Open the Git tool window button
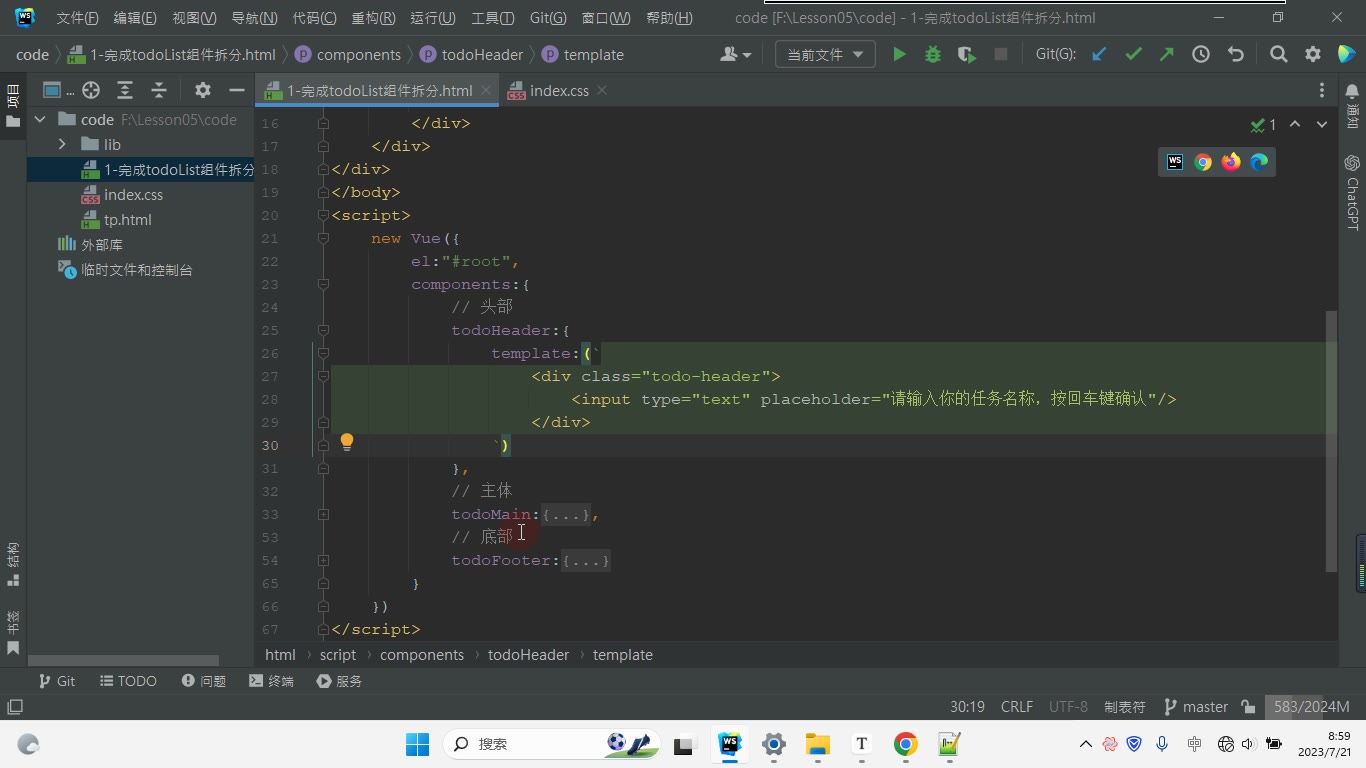Viewport: 1366px width, 768px height. [56, 681]
